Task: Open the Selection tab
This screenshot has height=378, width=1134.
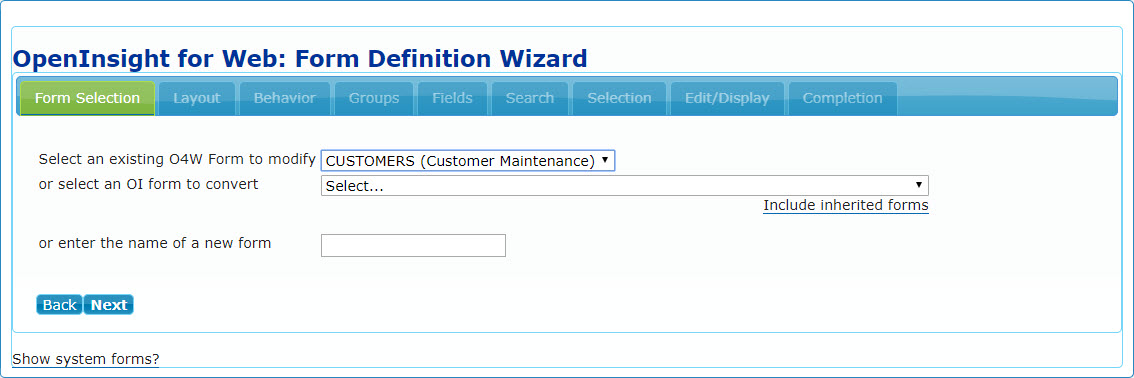Action: (619, 98)
